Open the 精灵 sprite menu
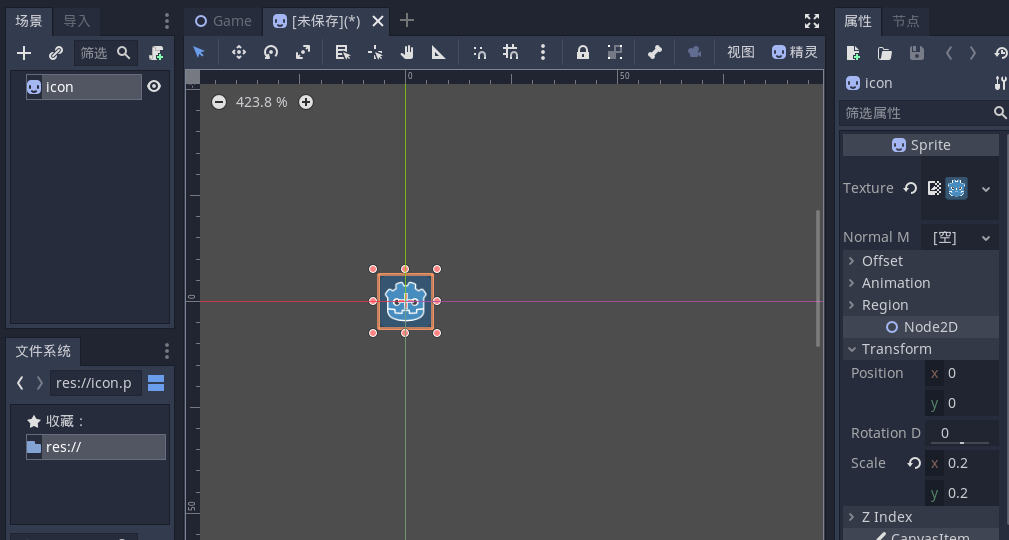The height and width of the screenshot is (540, 1009). coord(795,52)
